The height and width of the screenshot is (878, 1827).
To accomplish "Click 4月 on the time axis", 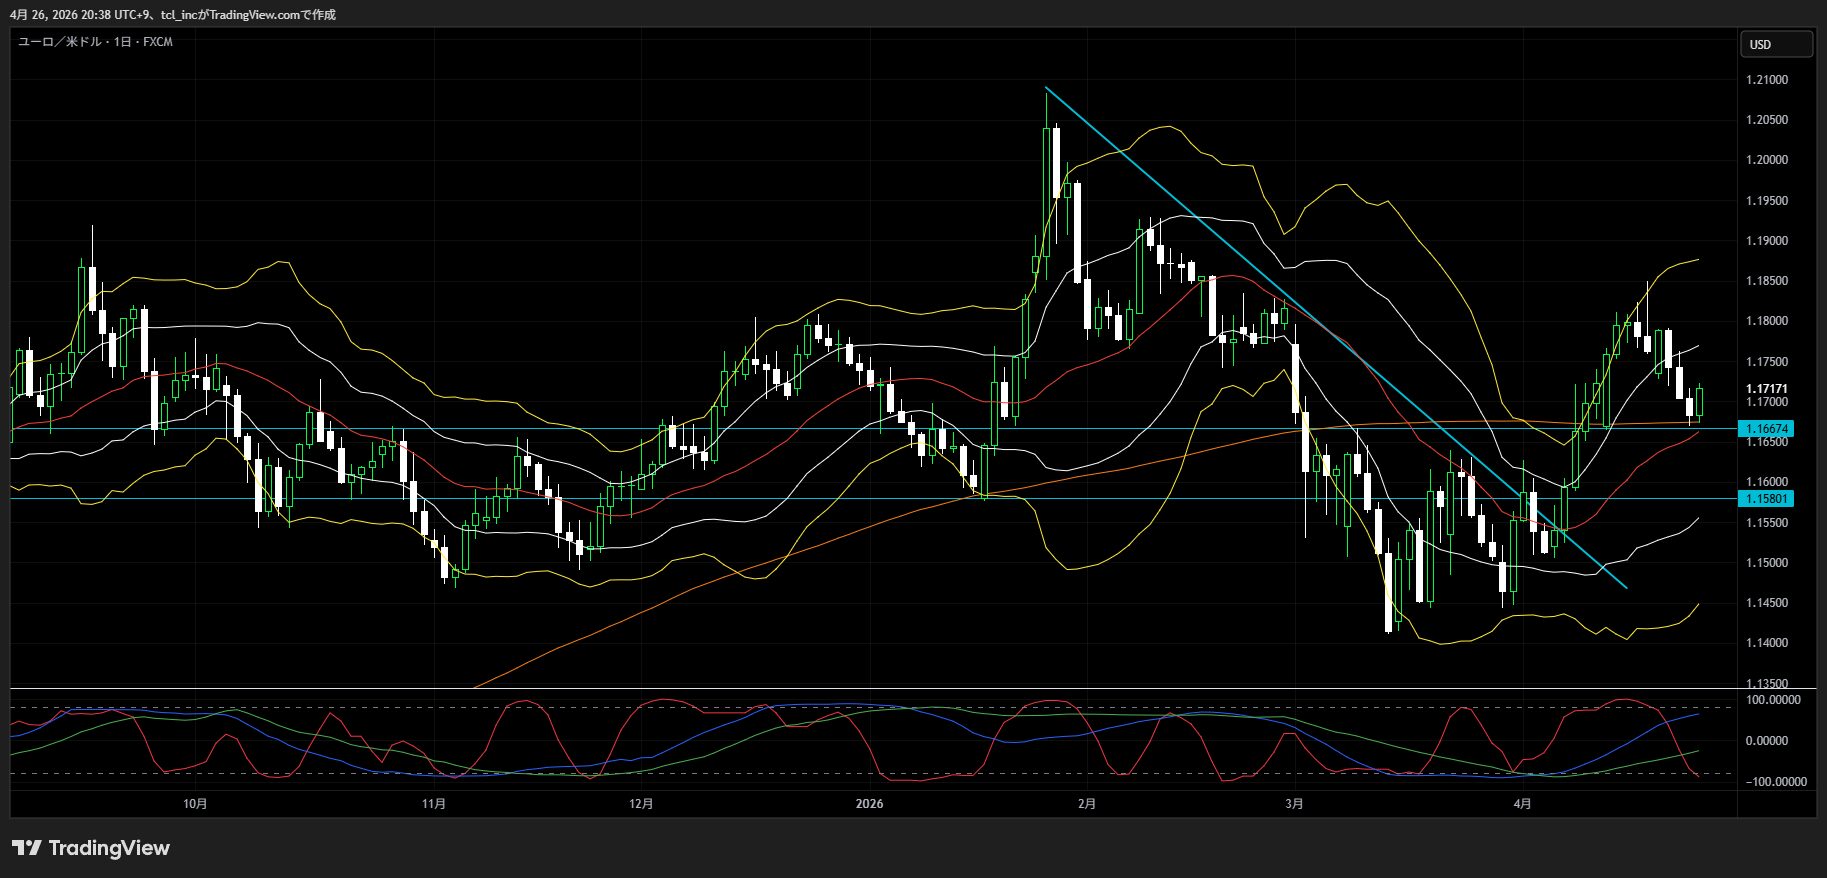I will coord(1522,804).
